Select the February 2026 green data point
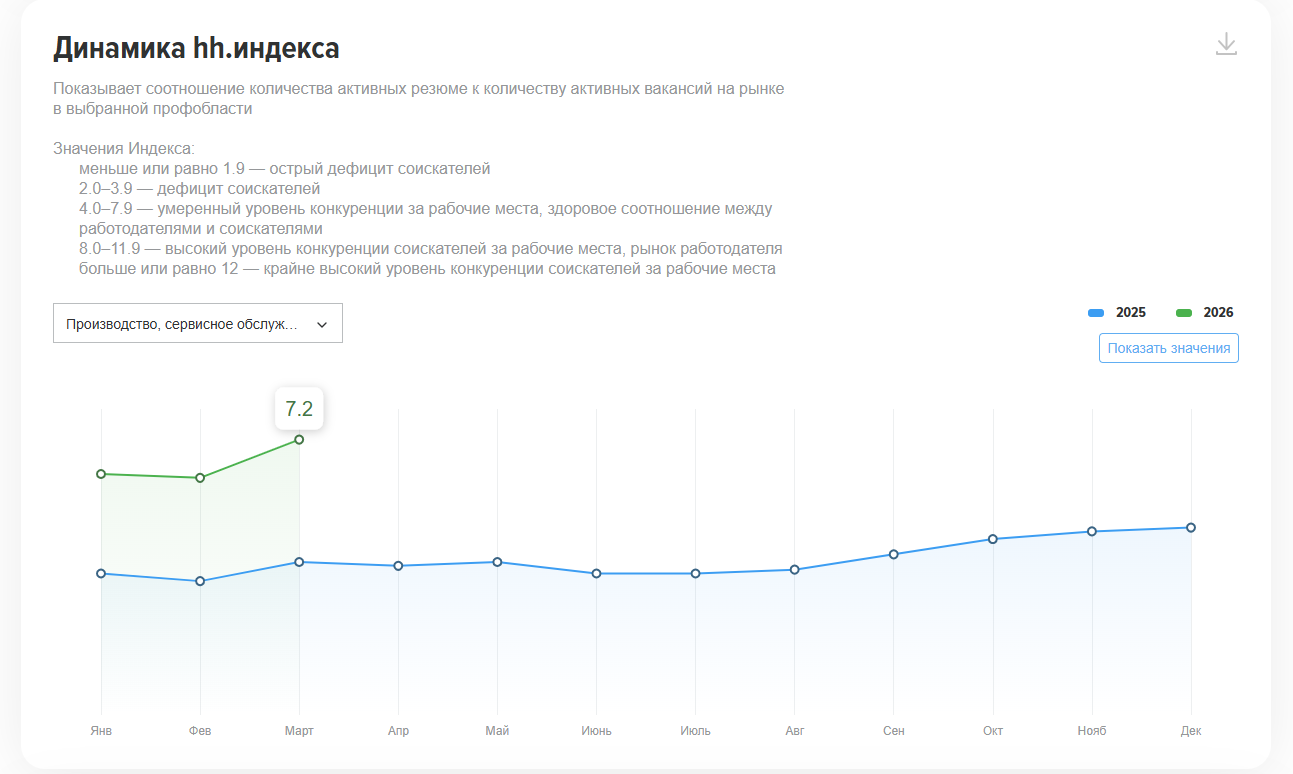Viewport: 1293px width, 774px height. pyautogui.click(x=200, y=478)
